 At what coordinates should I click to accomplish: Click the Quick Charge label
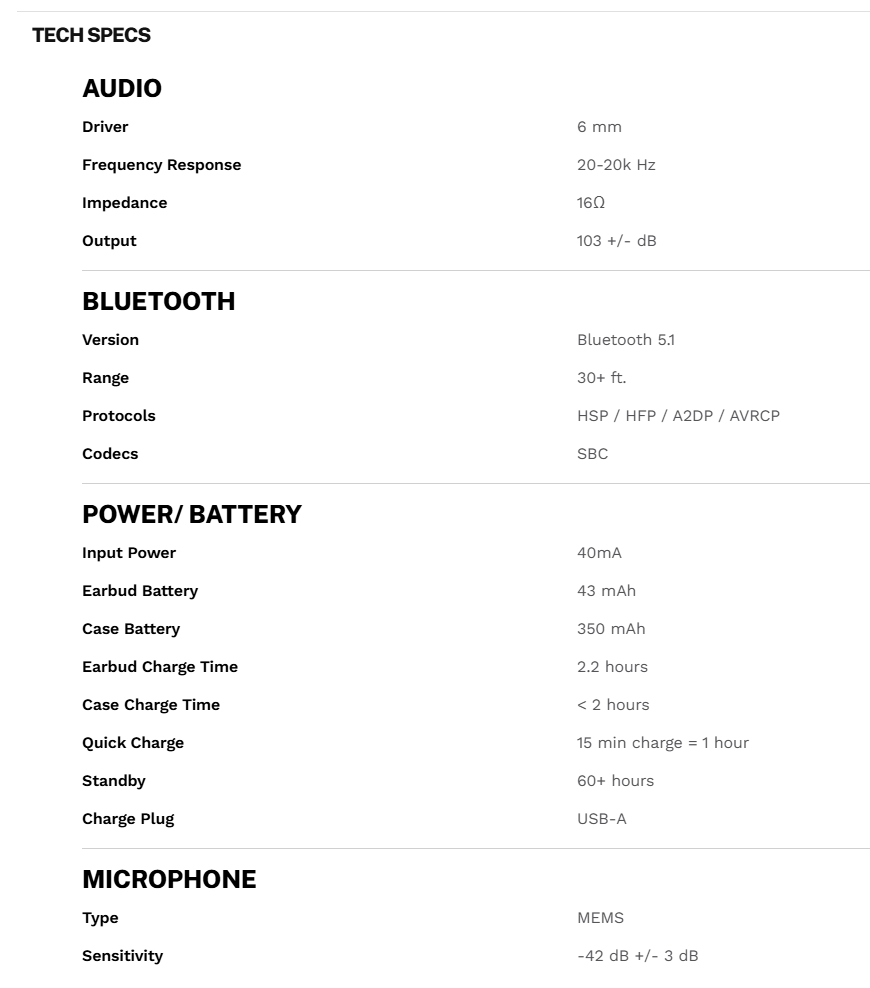pos(133,743)
